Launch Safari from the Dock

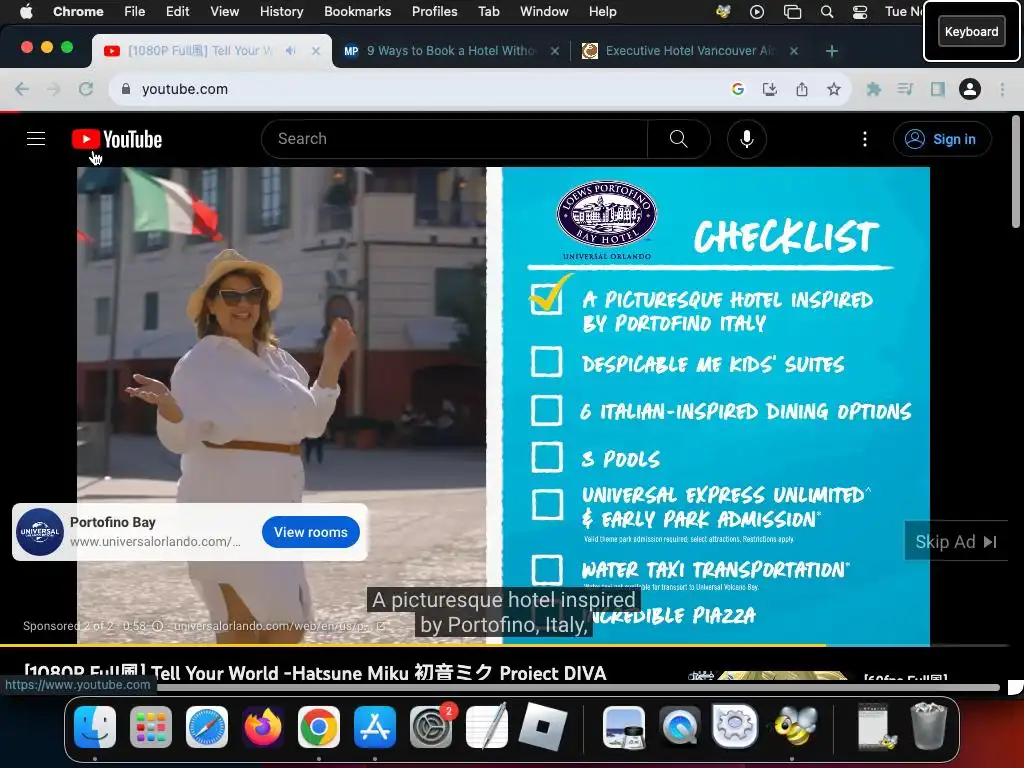(x=207, y=726)
